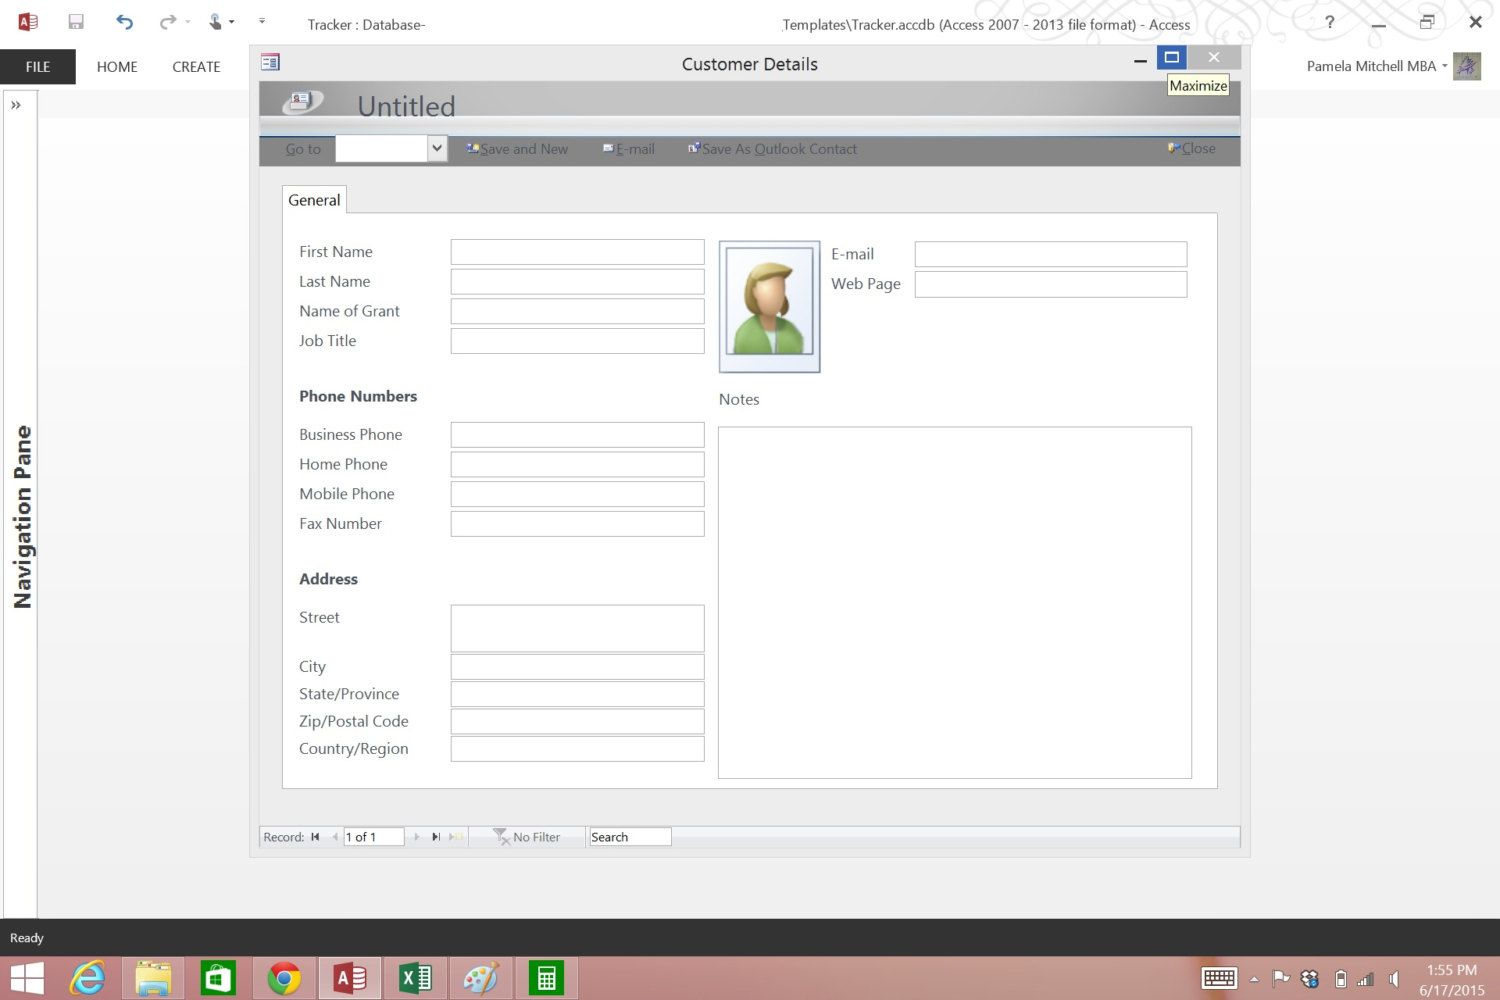Close the form via Close link
This screenshot has width=1500, height=1000.
[1192, 148]
